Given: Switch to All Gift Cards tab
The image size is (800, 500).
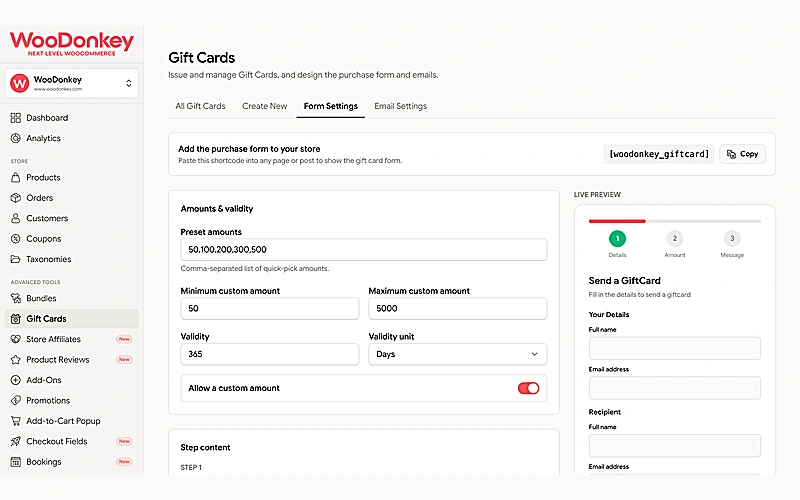Looking at the screenshot, I should point(201,106).
